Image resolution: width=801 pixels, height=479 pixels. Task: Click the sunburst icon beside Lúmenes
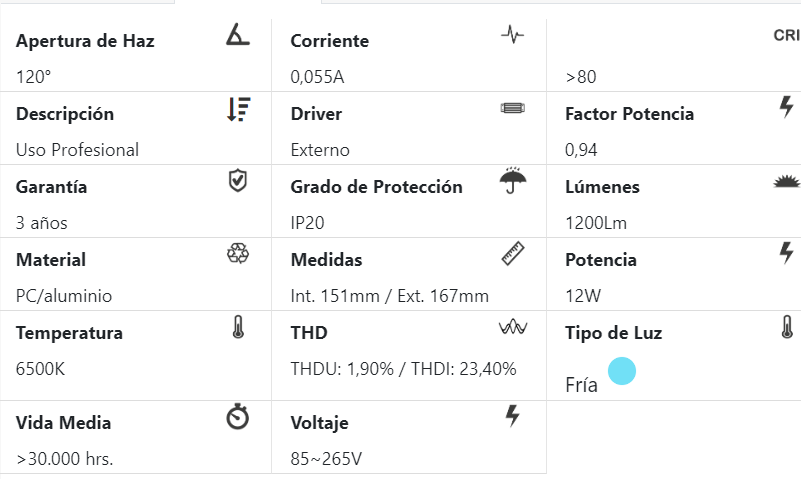[787, 181]
